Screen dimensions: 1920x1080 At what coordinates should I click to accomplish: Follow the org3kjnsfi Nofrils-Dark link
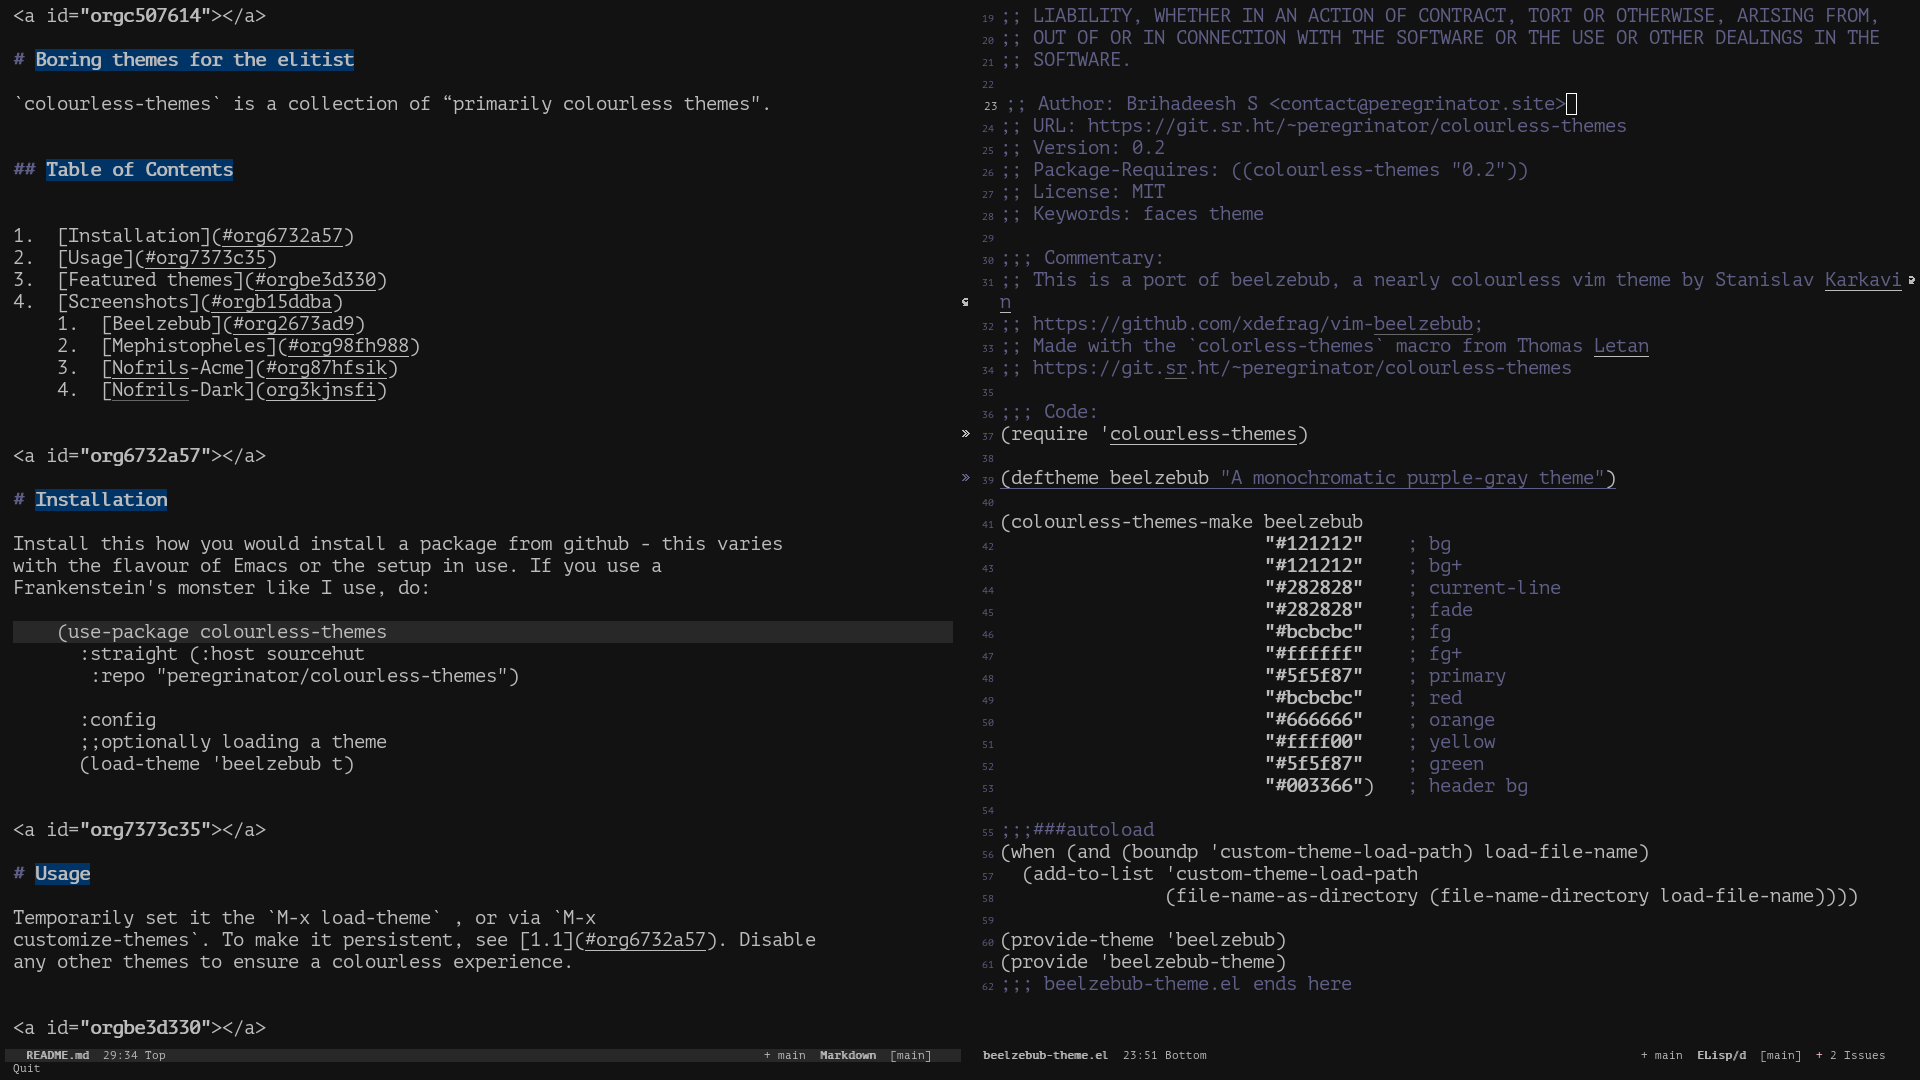click(321, 390)
